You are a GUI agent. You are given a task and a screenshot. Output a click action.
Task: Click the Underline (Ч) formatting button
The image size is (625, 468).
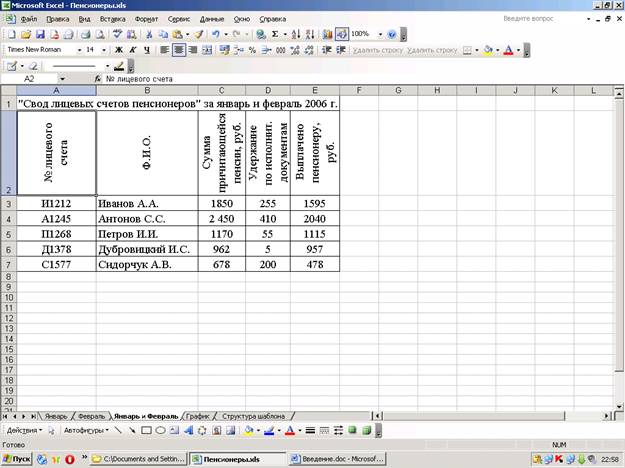(147, 49)
